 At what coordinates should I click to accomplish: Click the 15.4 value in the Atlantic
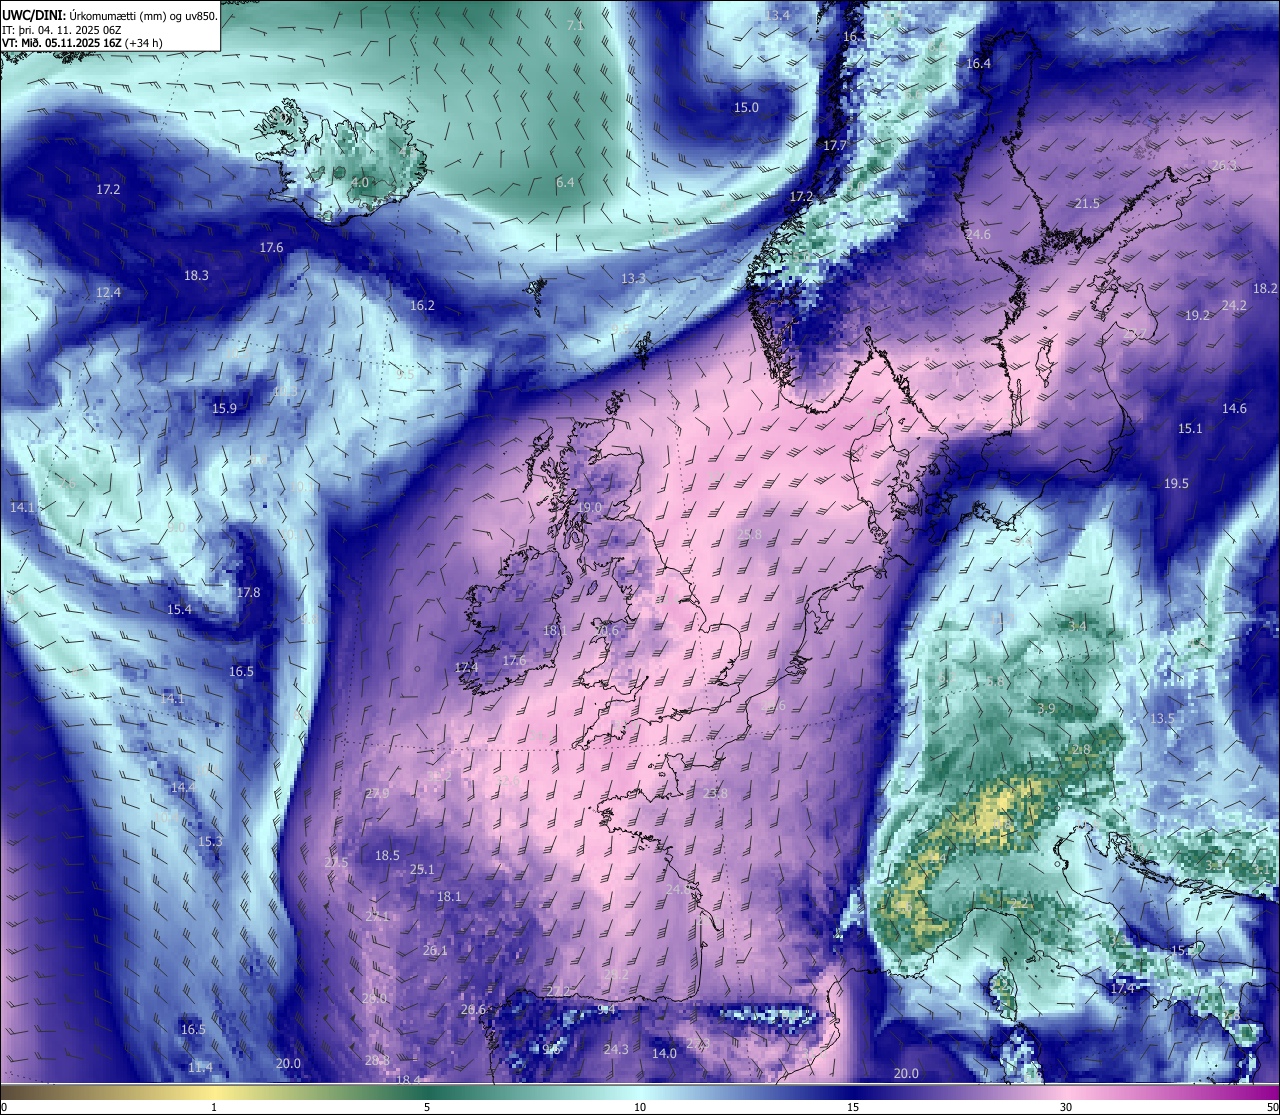[179, 609]
